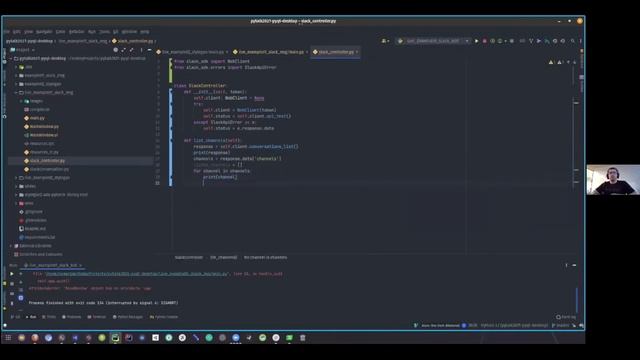The height and width of the screenshot is (360, 640).
Task: Expand the live_example1_slack_msg folder
Action: (17, 76)
